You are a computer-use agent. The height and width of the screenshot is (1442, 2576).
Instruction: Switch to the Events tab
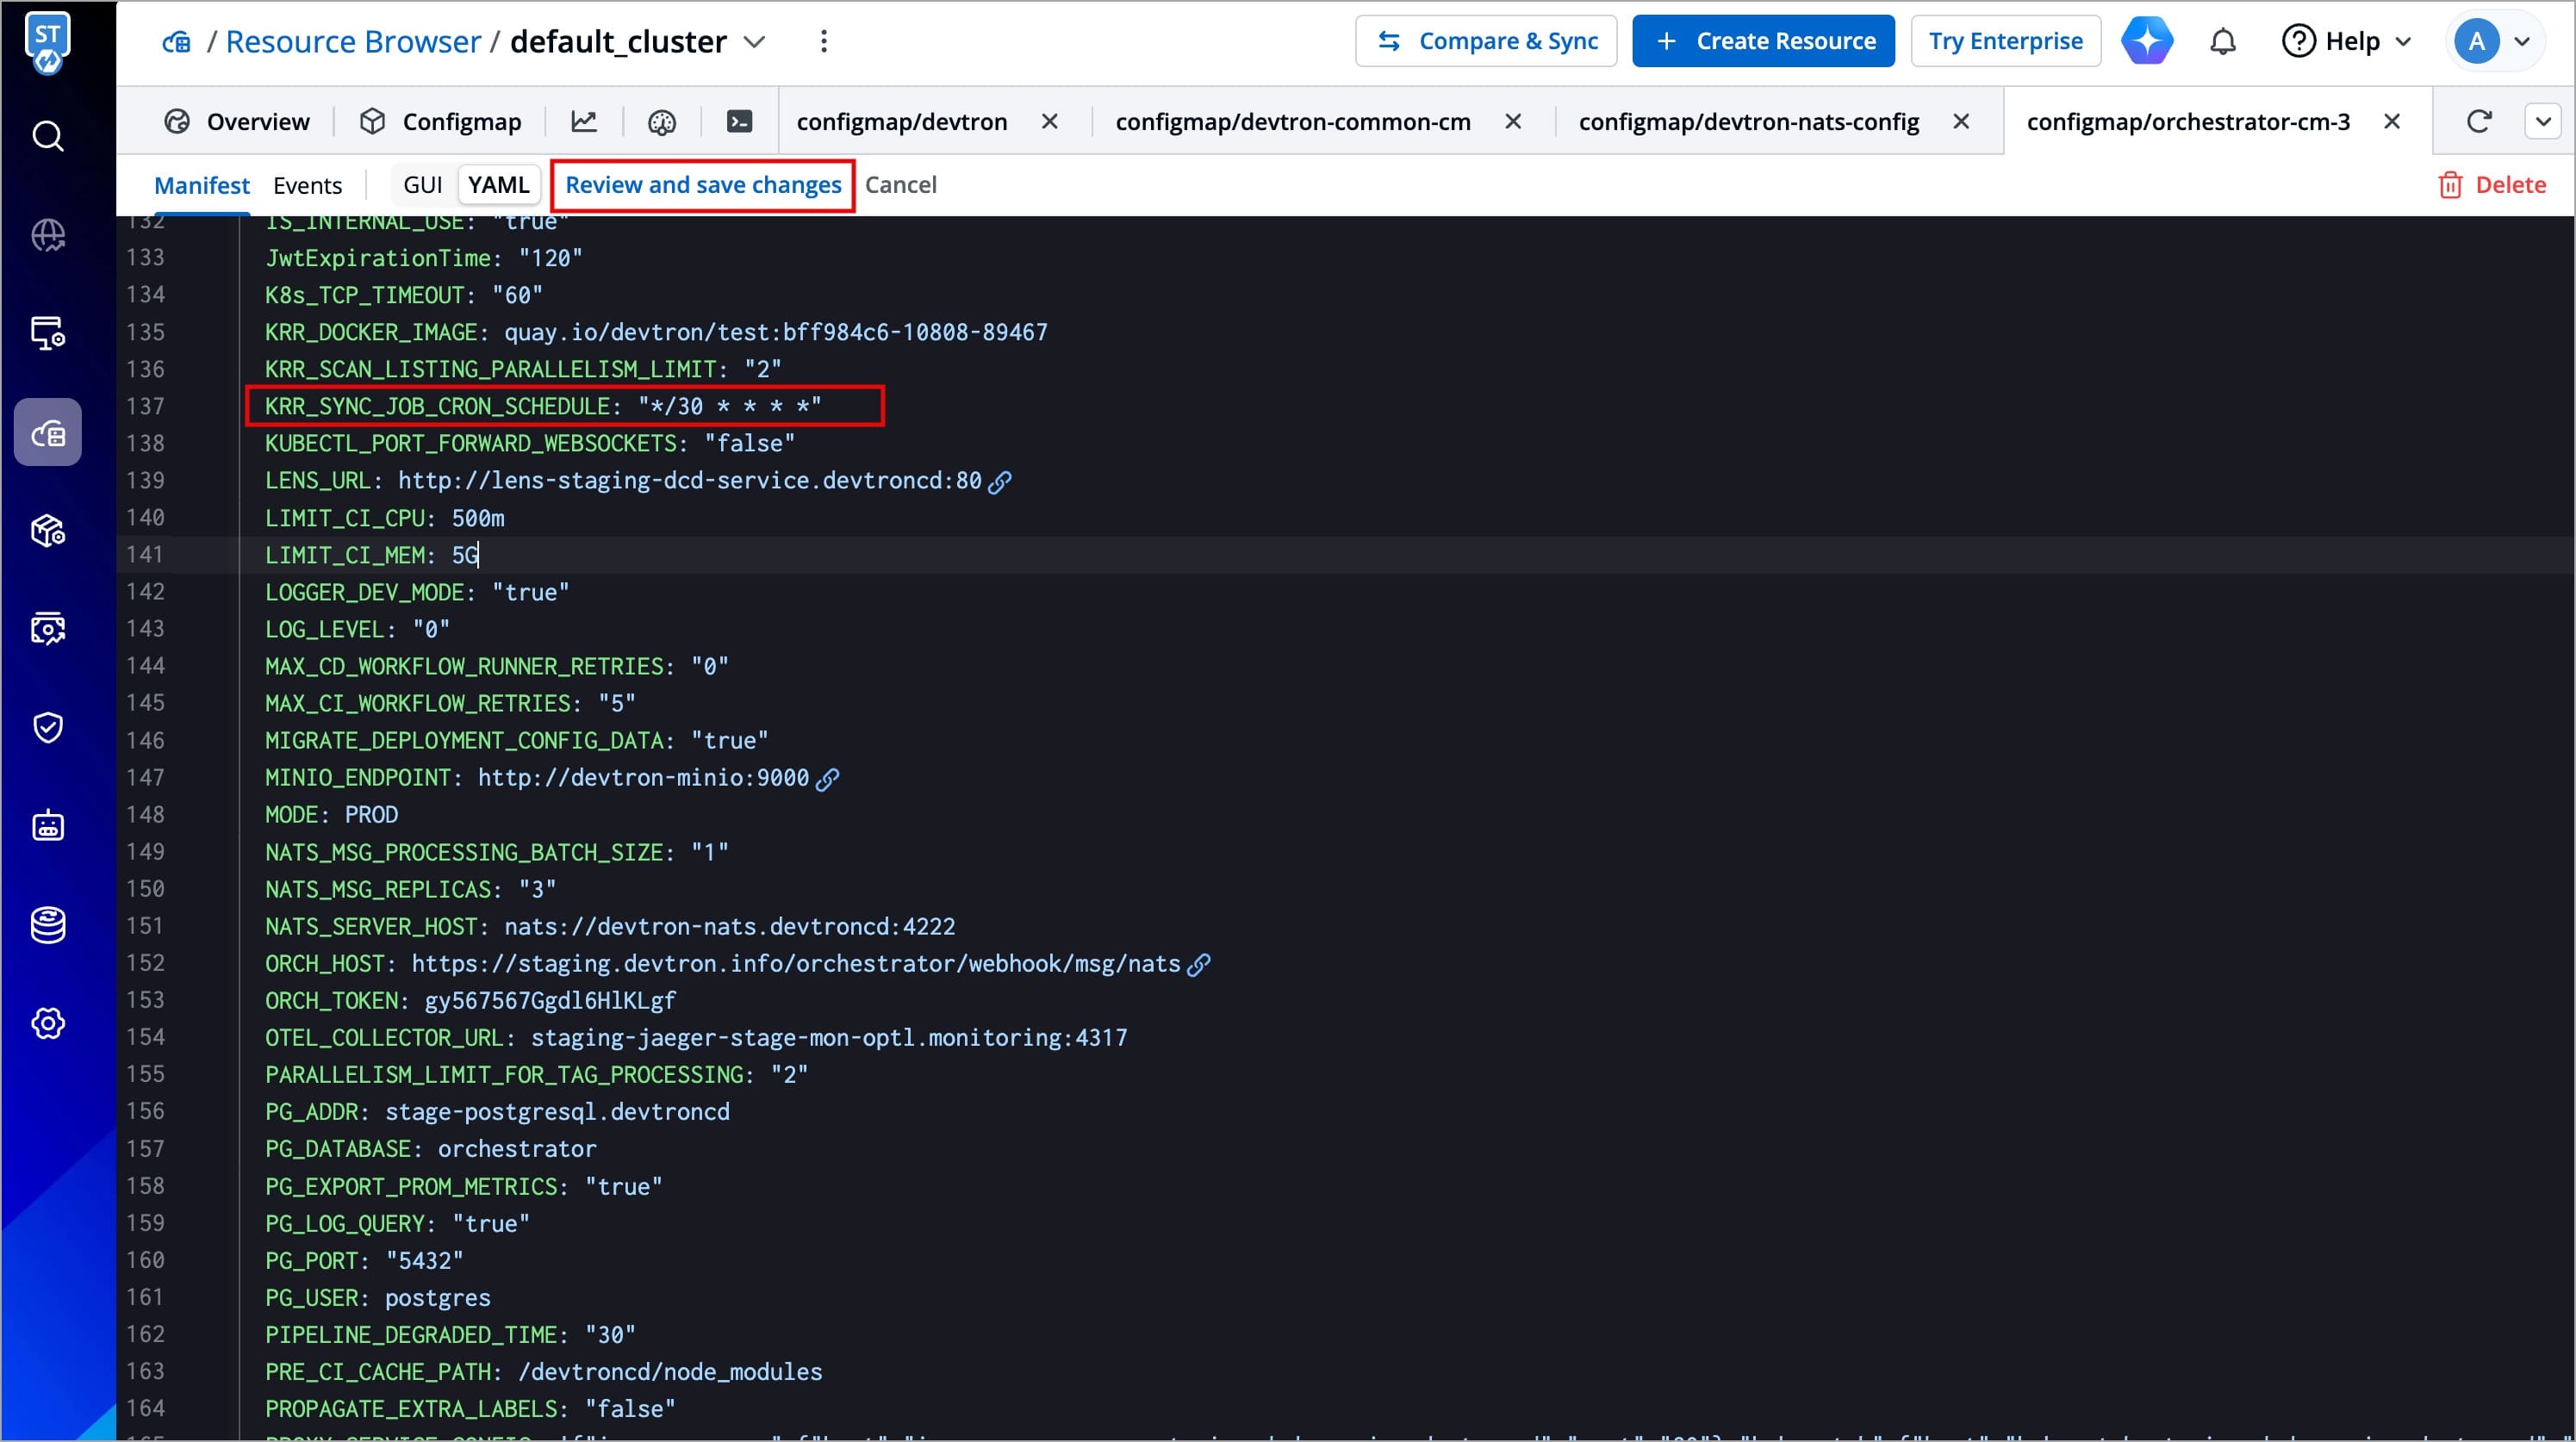pos(307,185)
